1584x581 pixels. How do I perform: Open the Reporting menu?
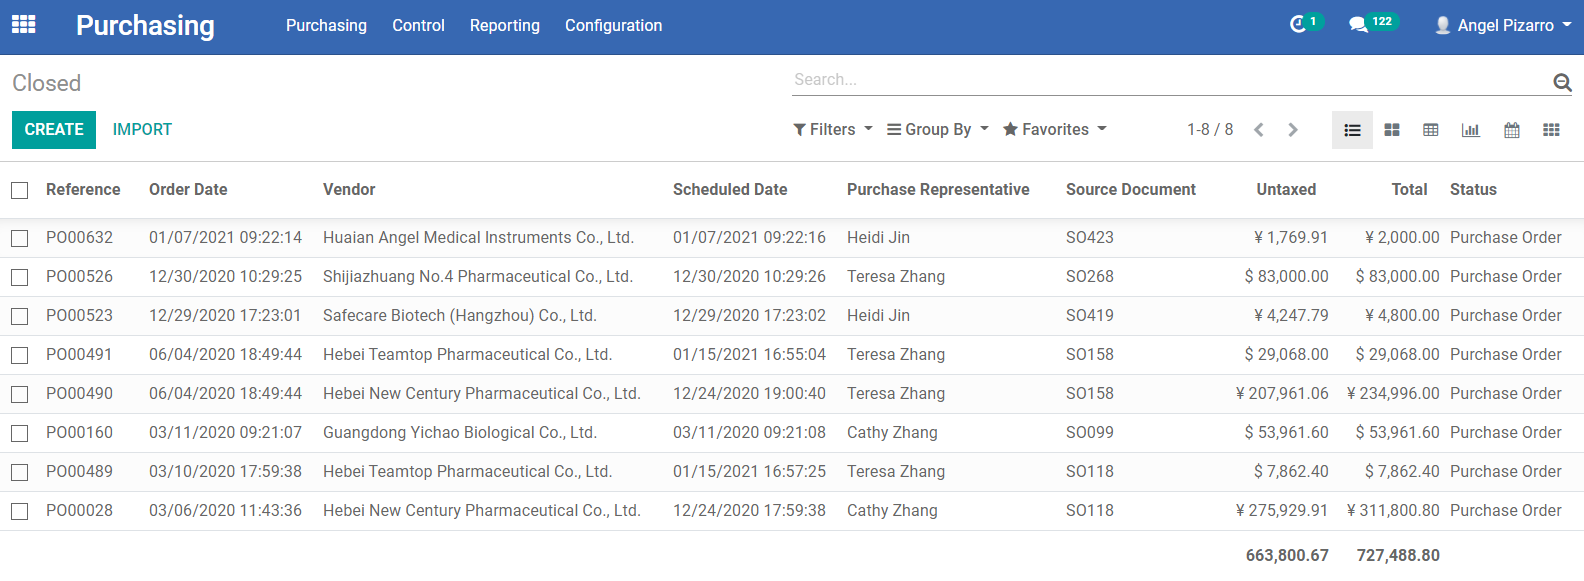coord(505,25)
